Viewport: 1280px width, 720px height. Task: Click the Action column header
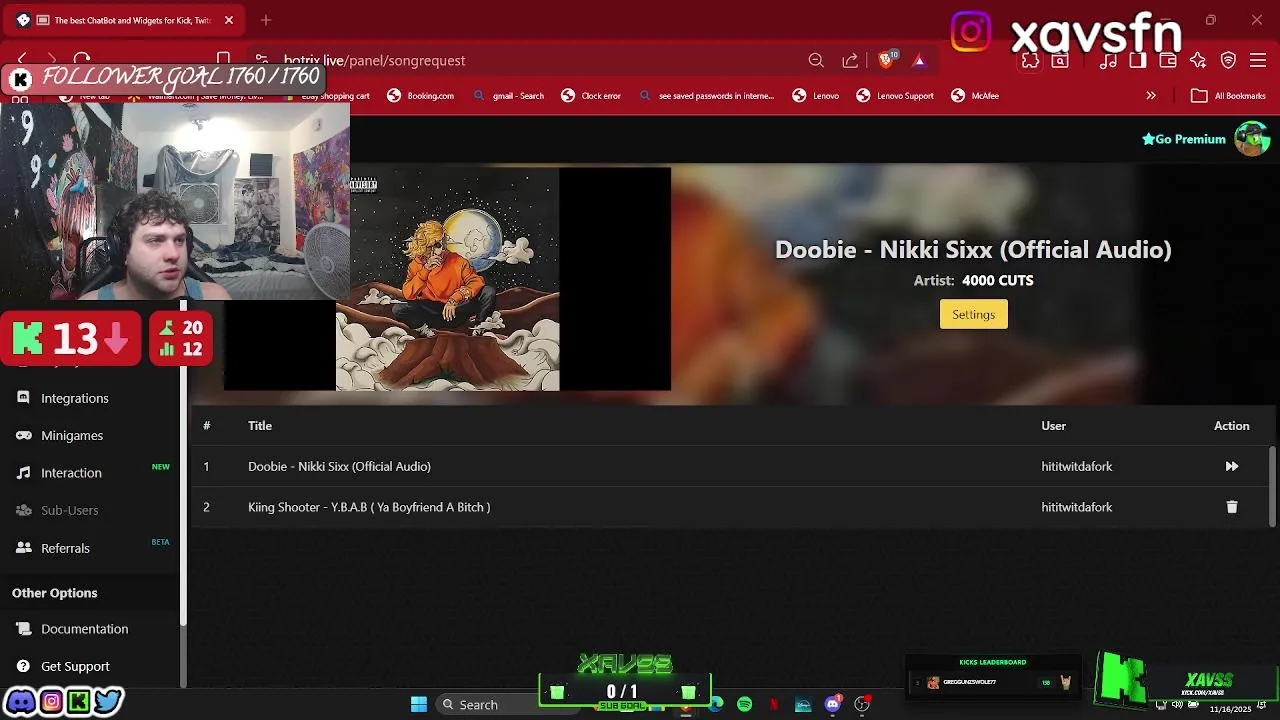[1232, 426]
